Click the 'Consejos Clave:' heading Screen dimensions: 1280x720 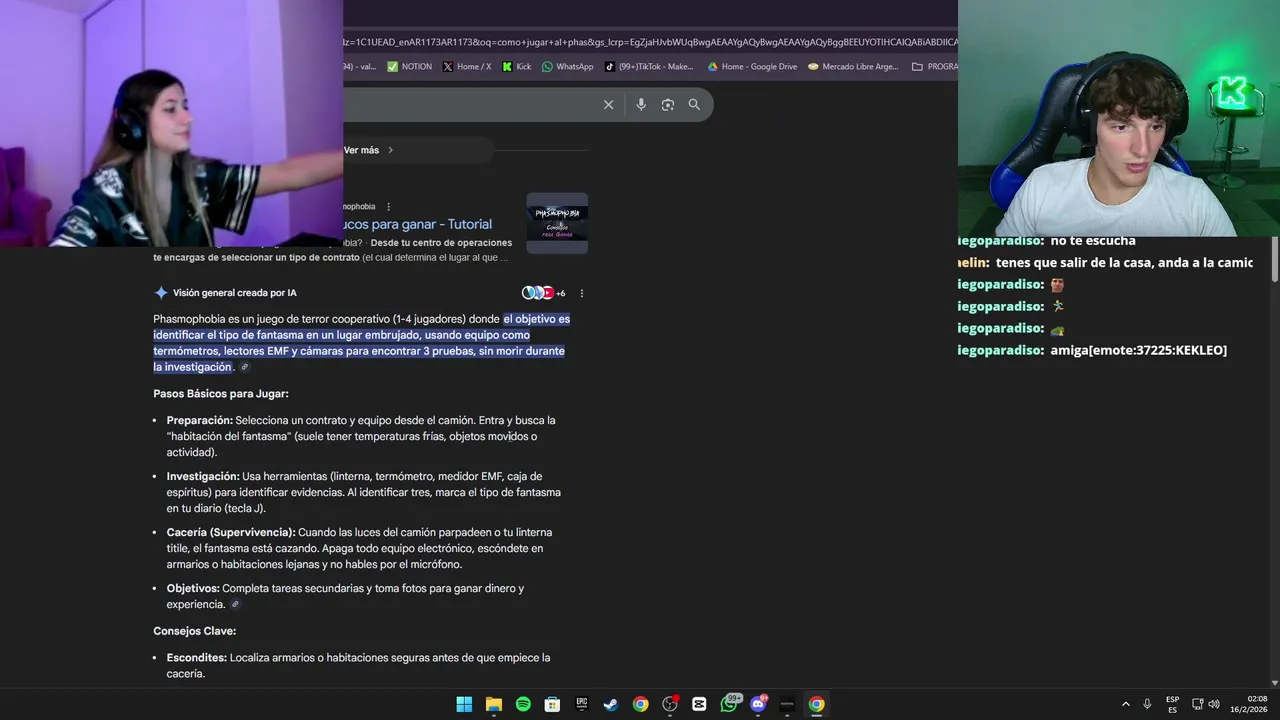coord(195,631)
